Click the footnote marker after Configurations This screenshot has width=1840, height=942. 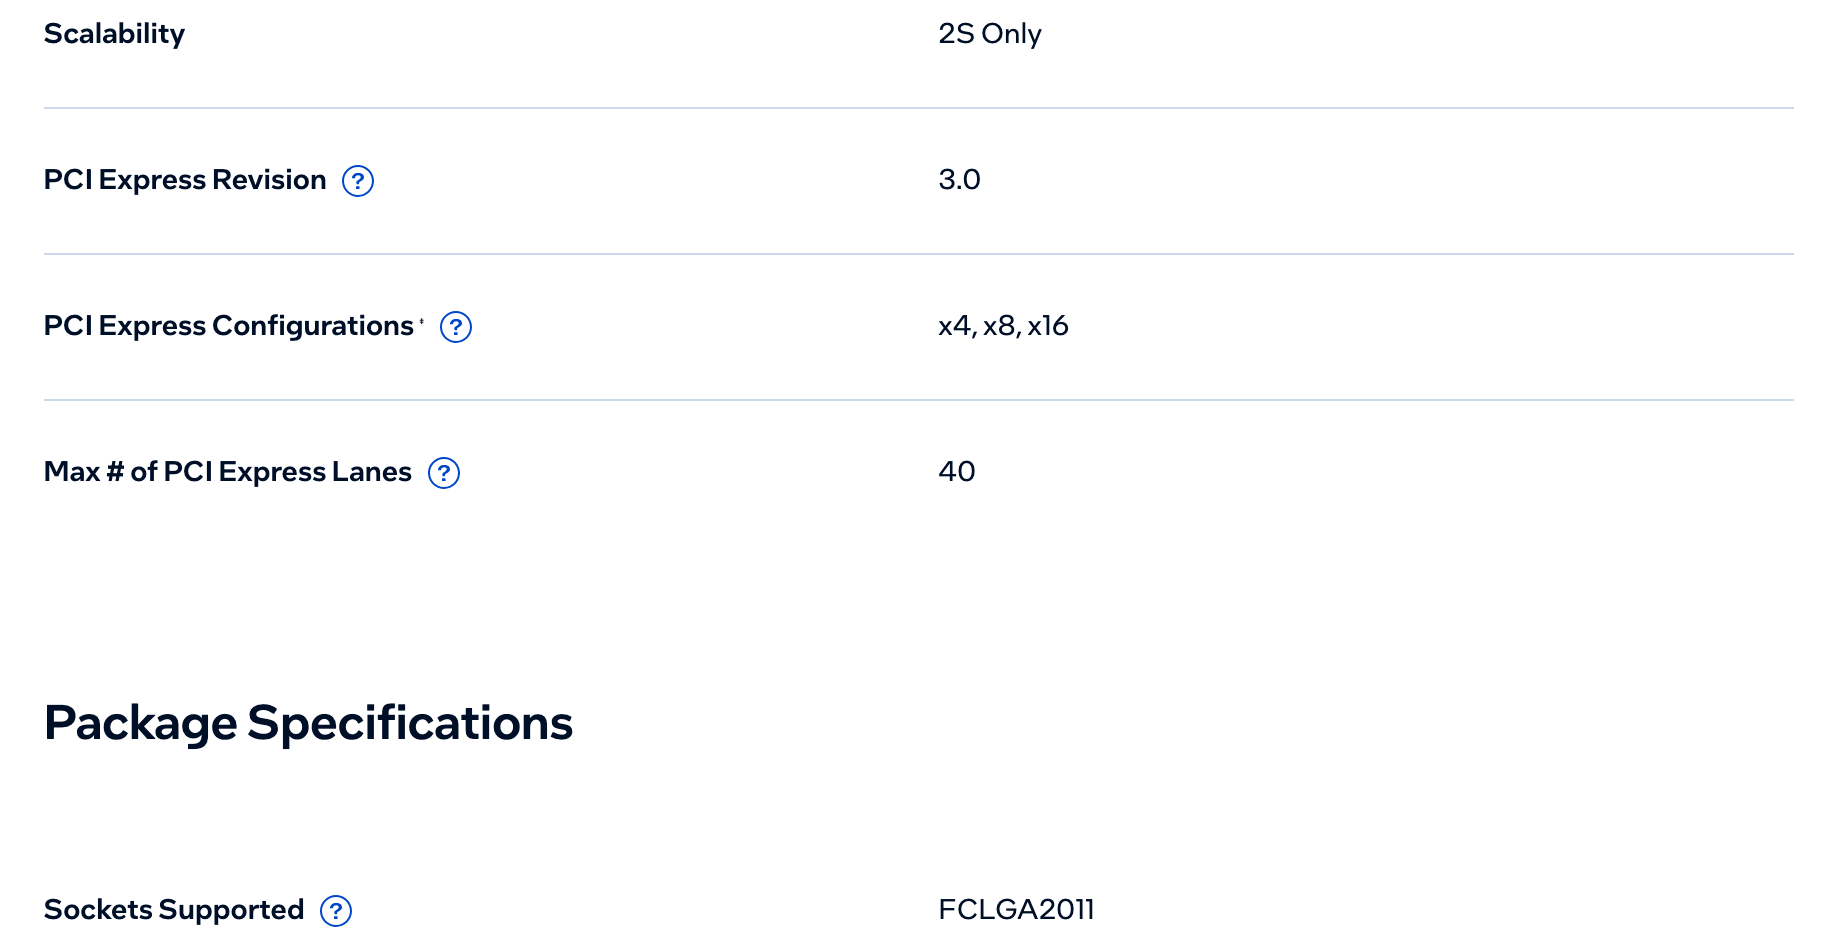click(422, 322)
